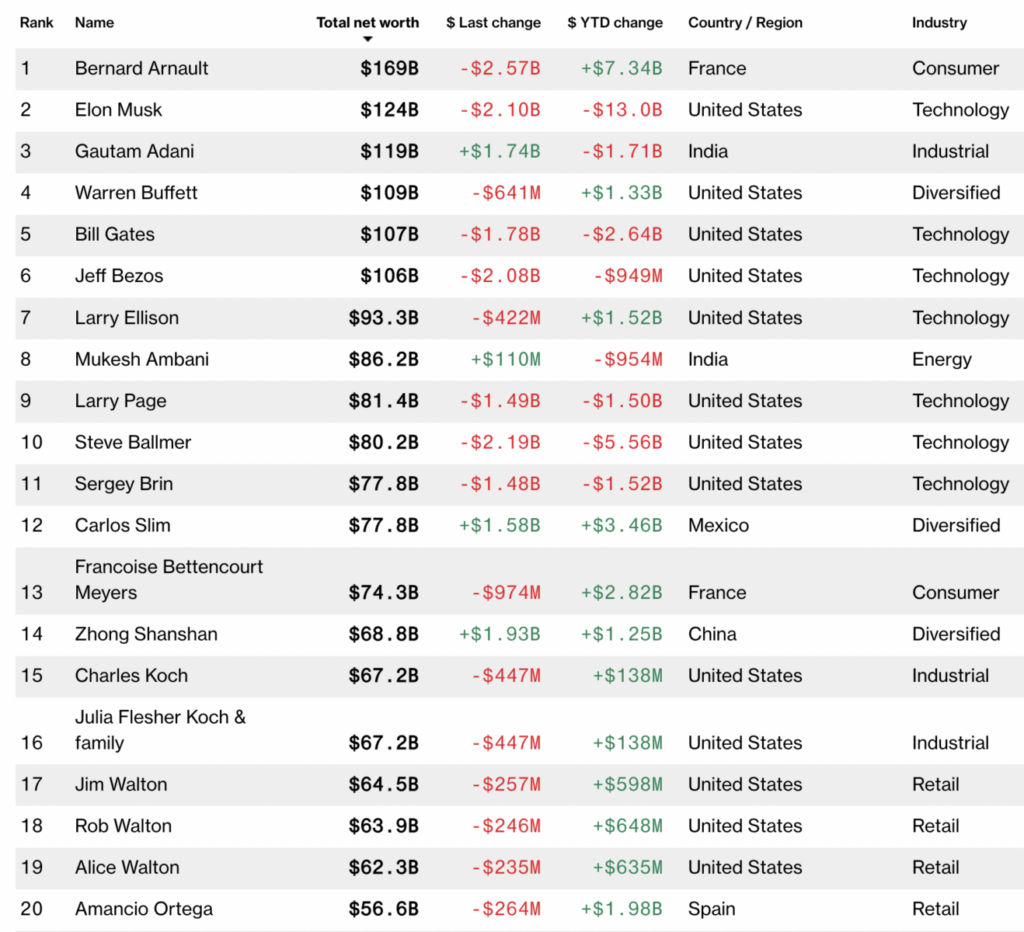Viewport: 1024px width, 932px height.
Task: Open Bernard Arnault's profile
Action: click(x=141, y=68)
